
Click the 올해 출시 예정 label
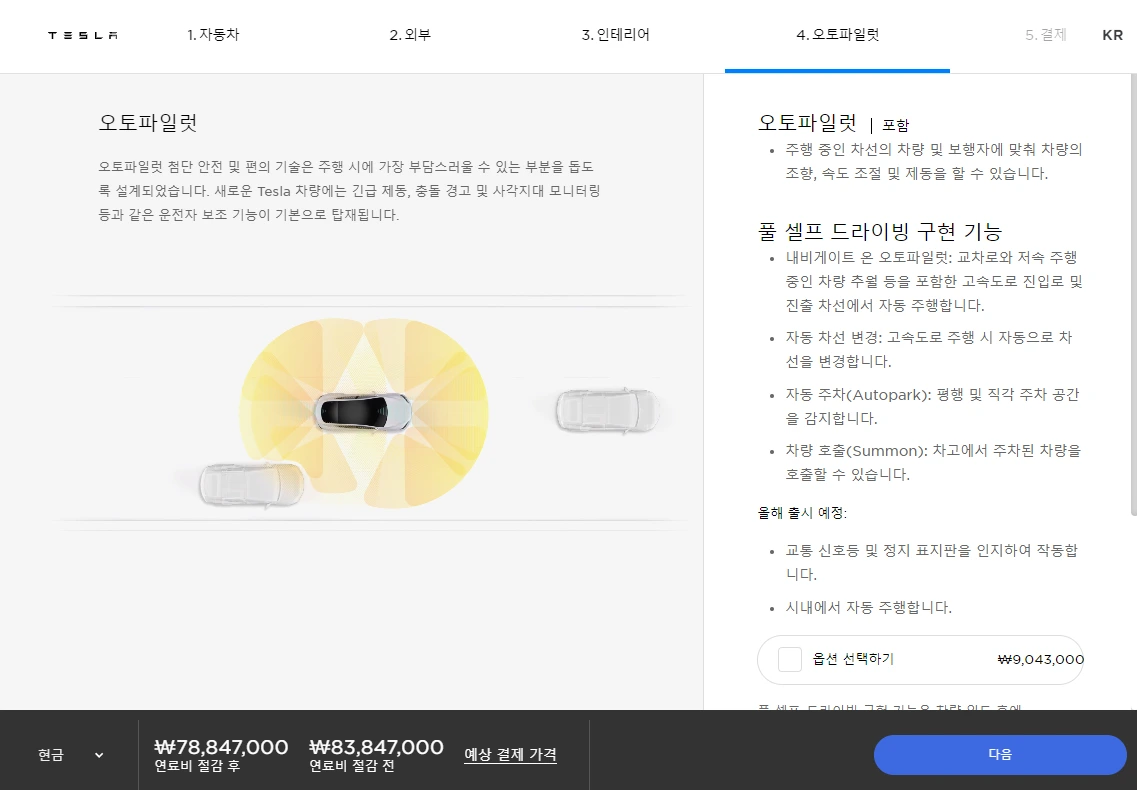pos(802,513)
